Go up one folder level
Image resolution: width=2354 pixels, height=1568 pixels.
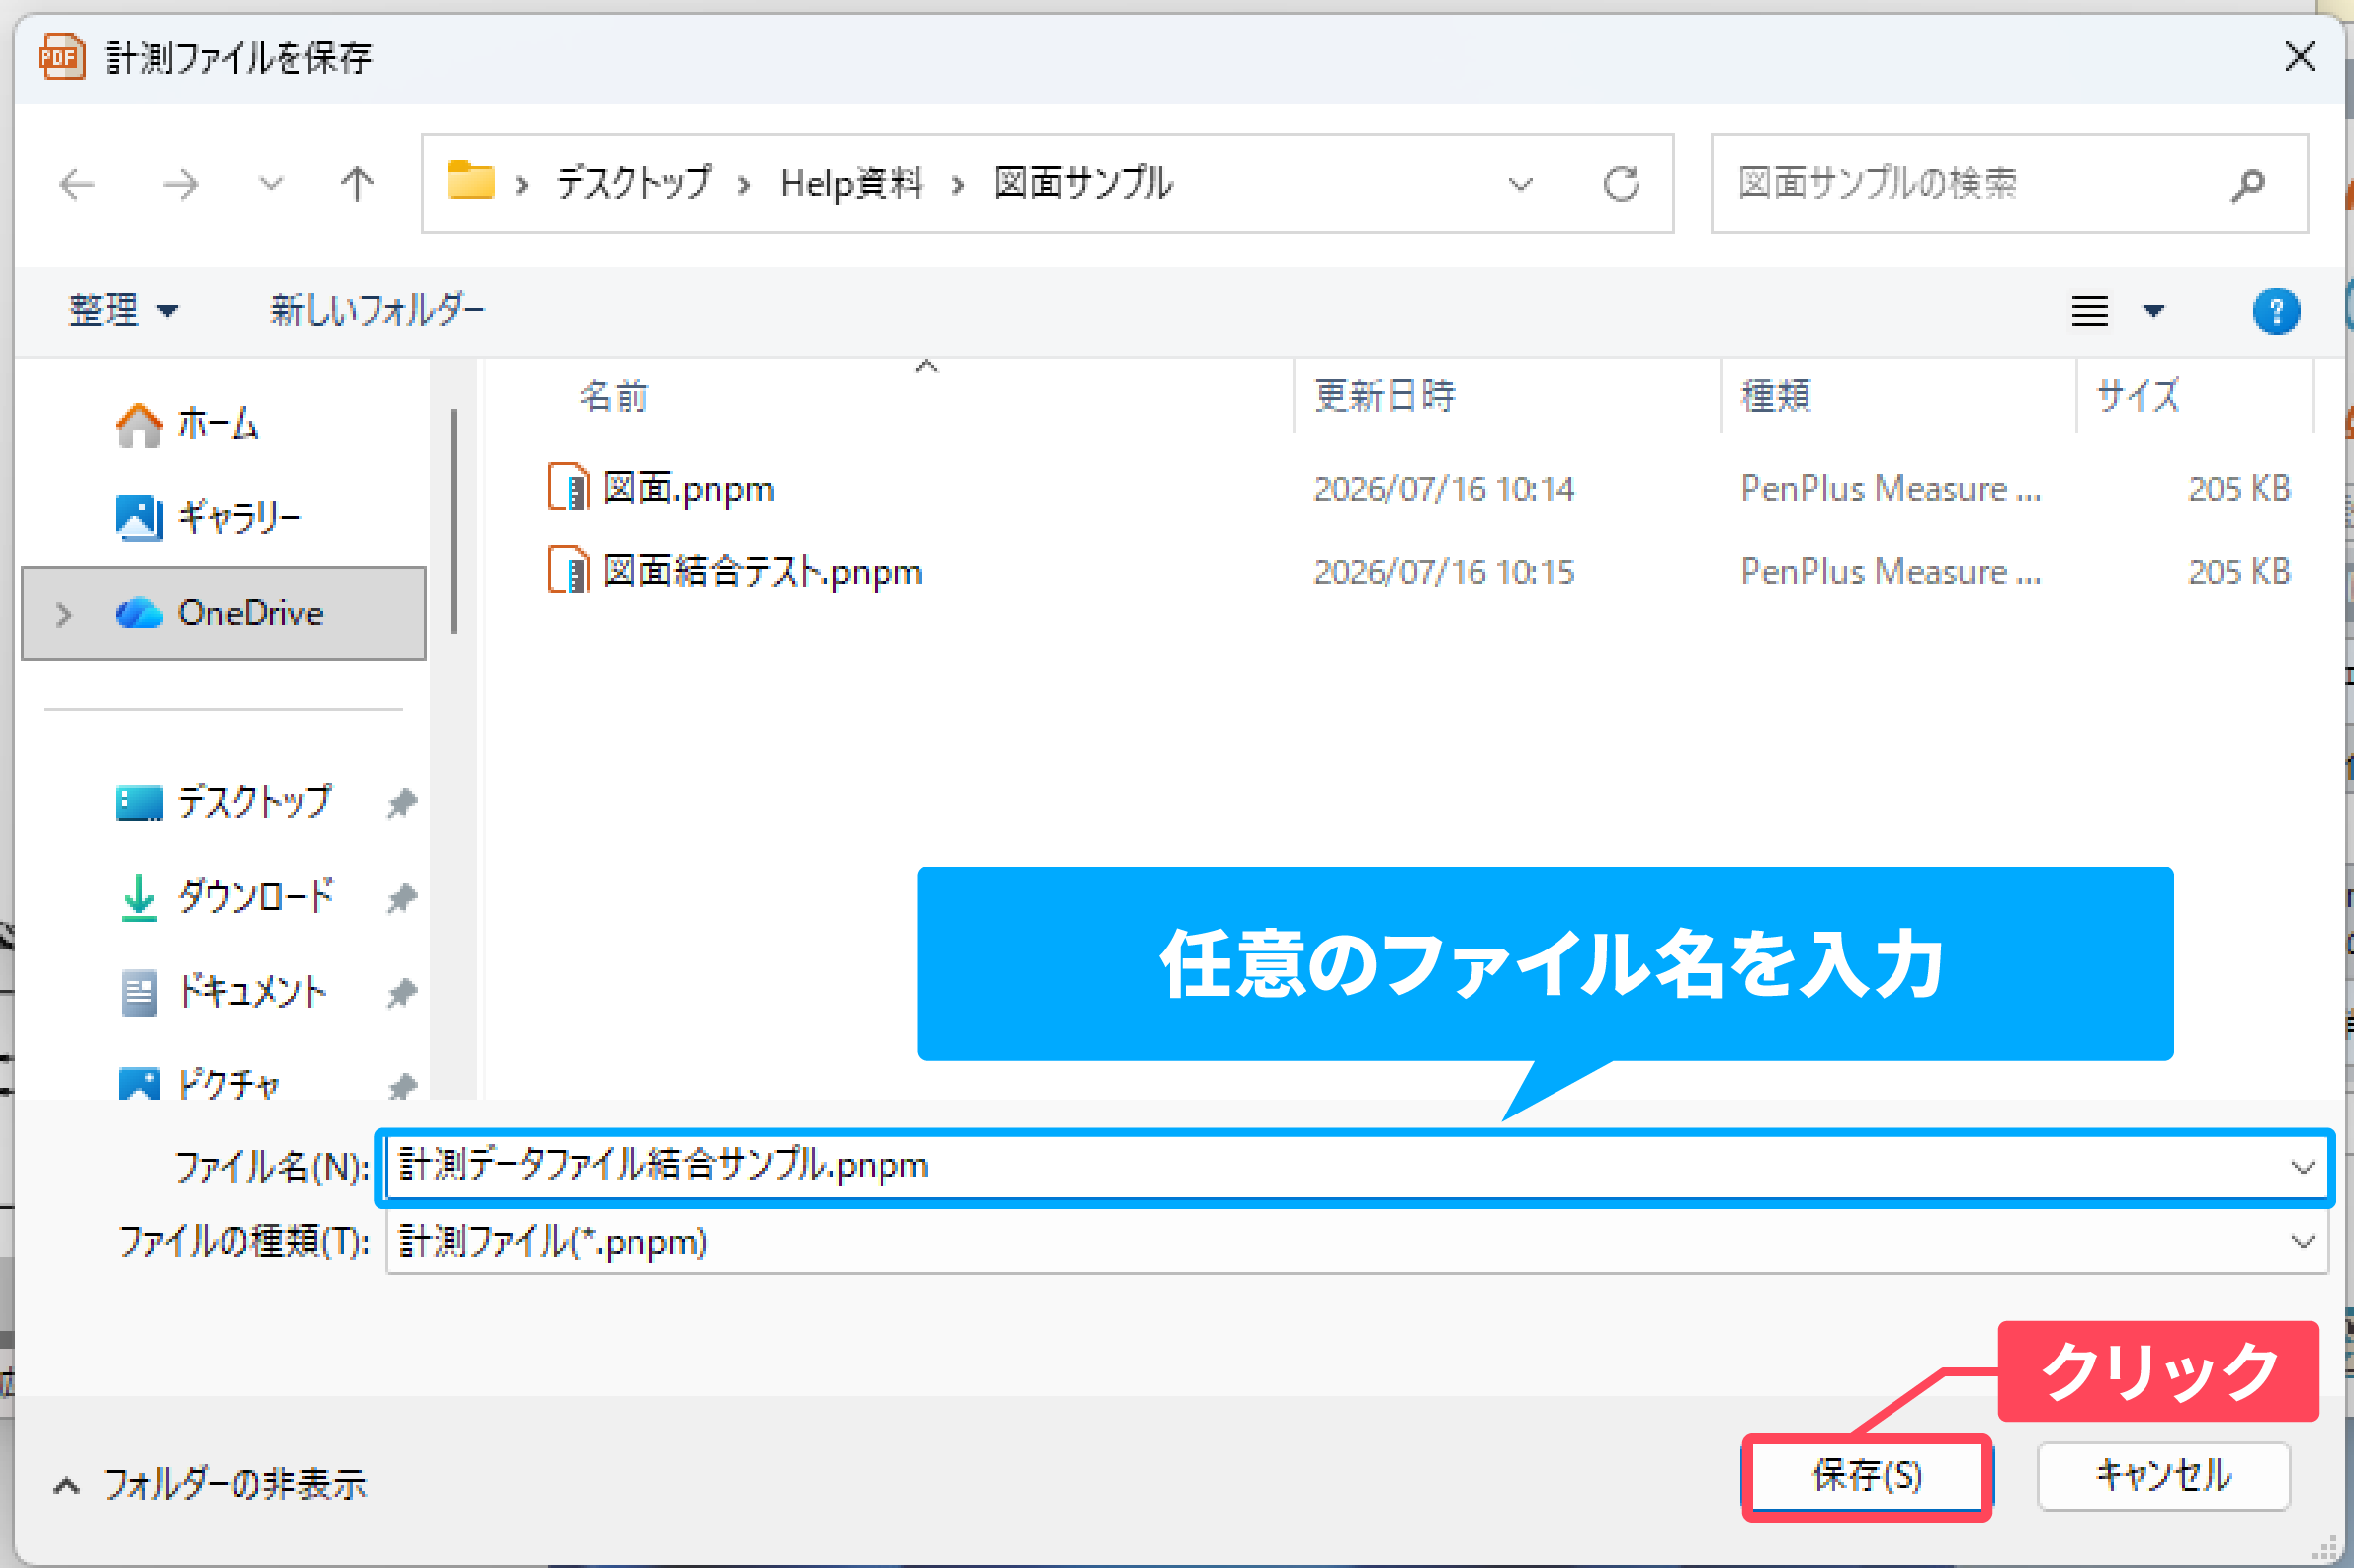(x=357, y=184)
